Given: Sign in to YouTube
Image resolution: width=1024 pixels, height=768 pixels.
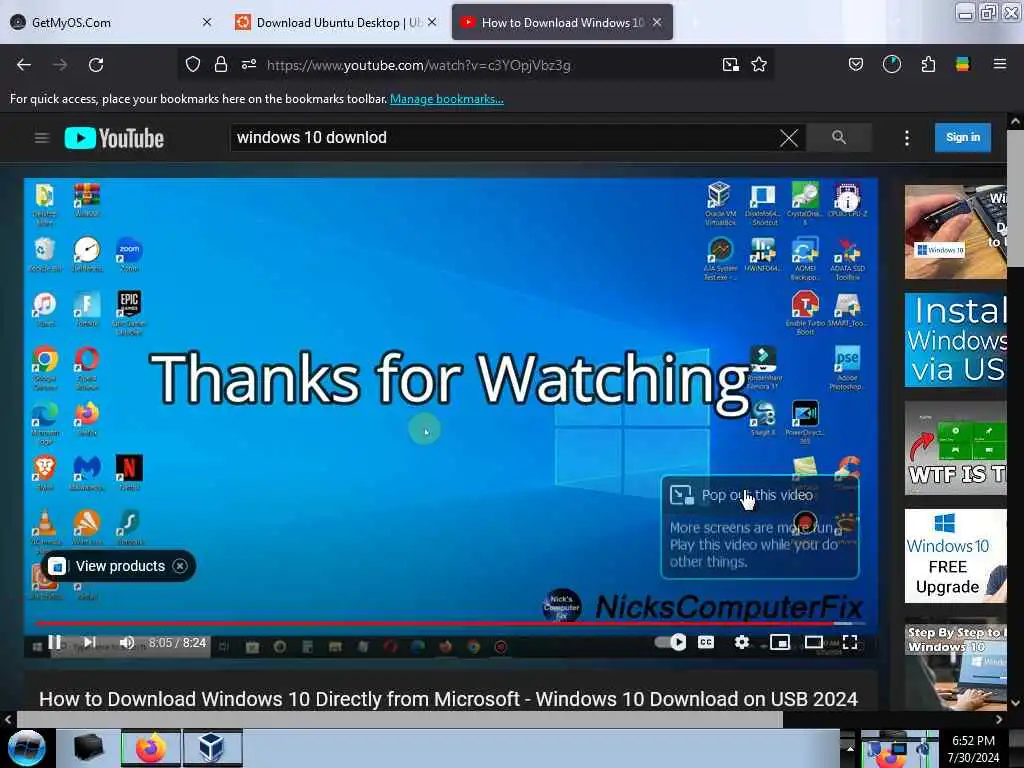Looking at the screenshot, I should (963, 137).
